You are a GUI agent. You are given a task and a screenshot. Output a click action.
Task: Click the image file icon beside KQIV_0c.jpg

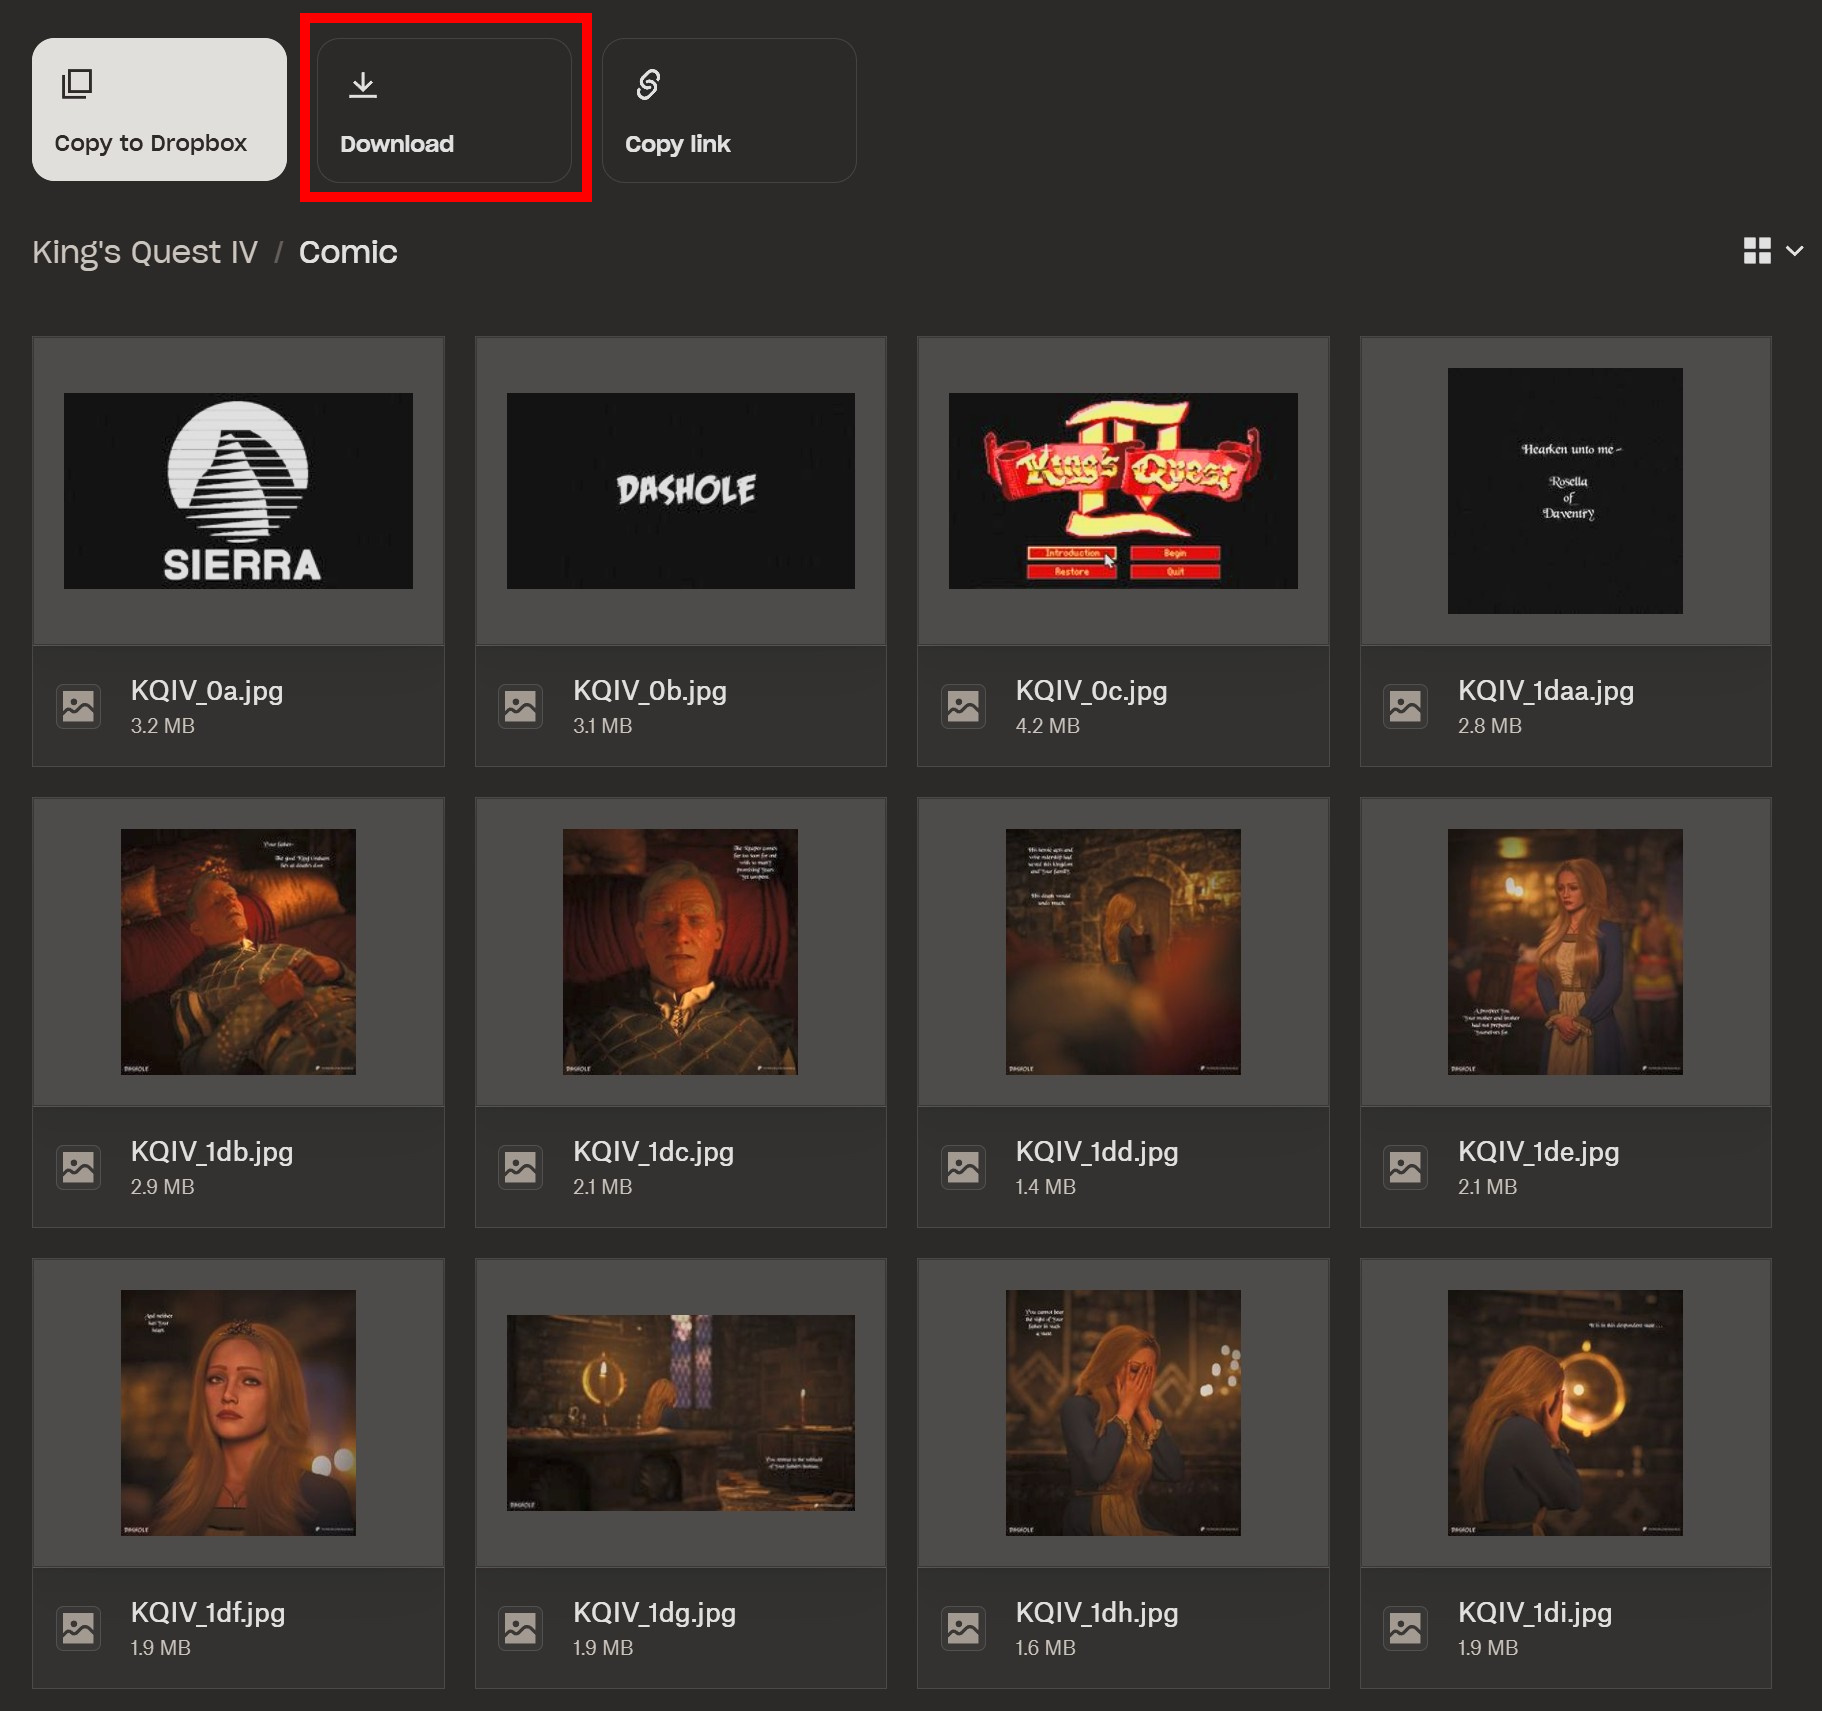pos(964,707)
